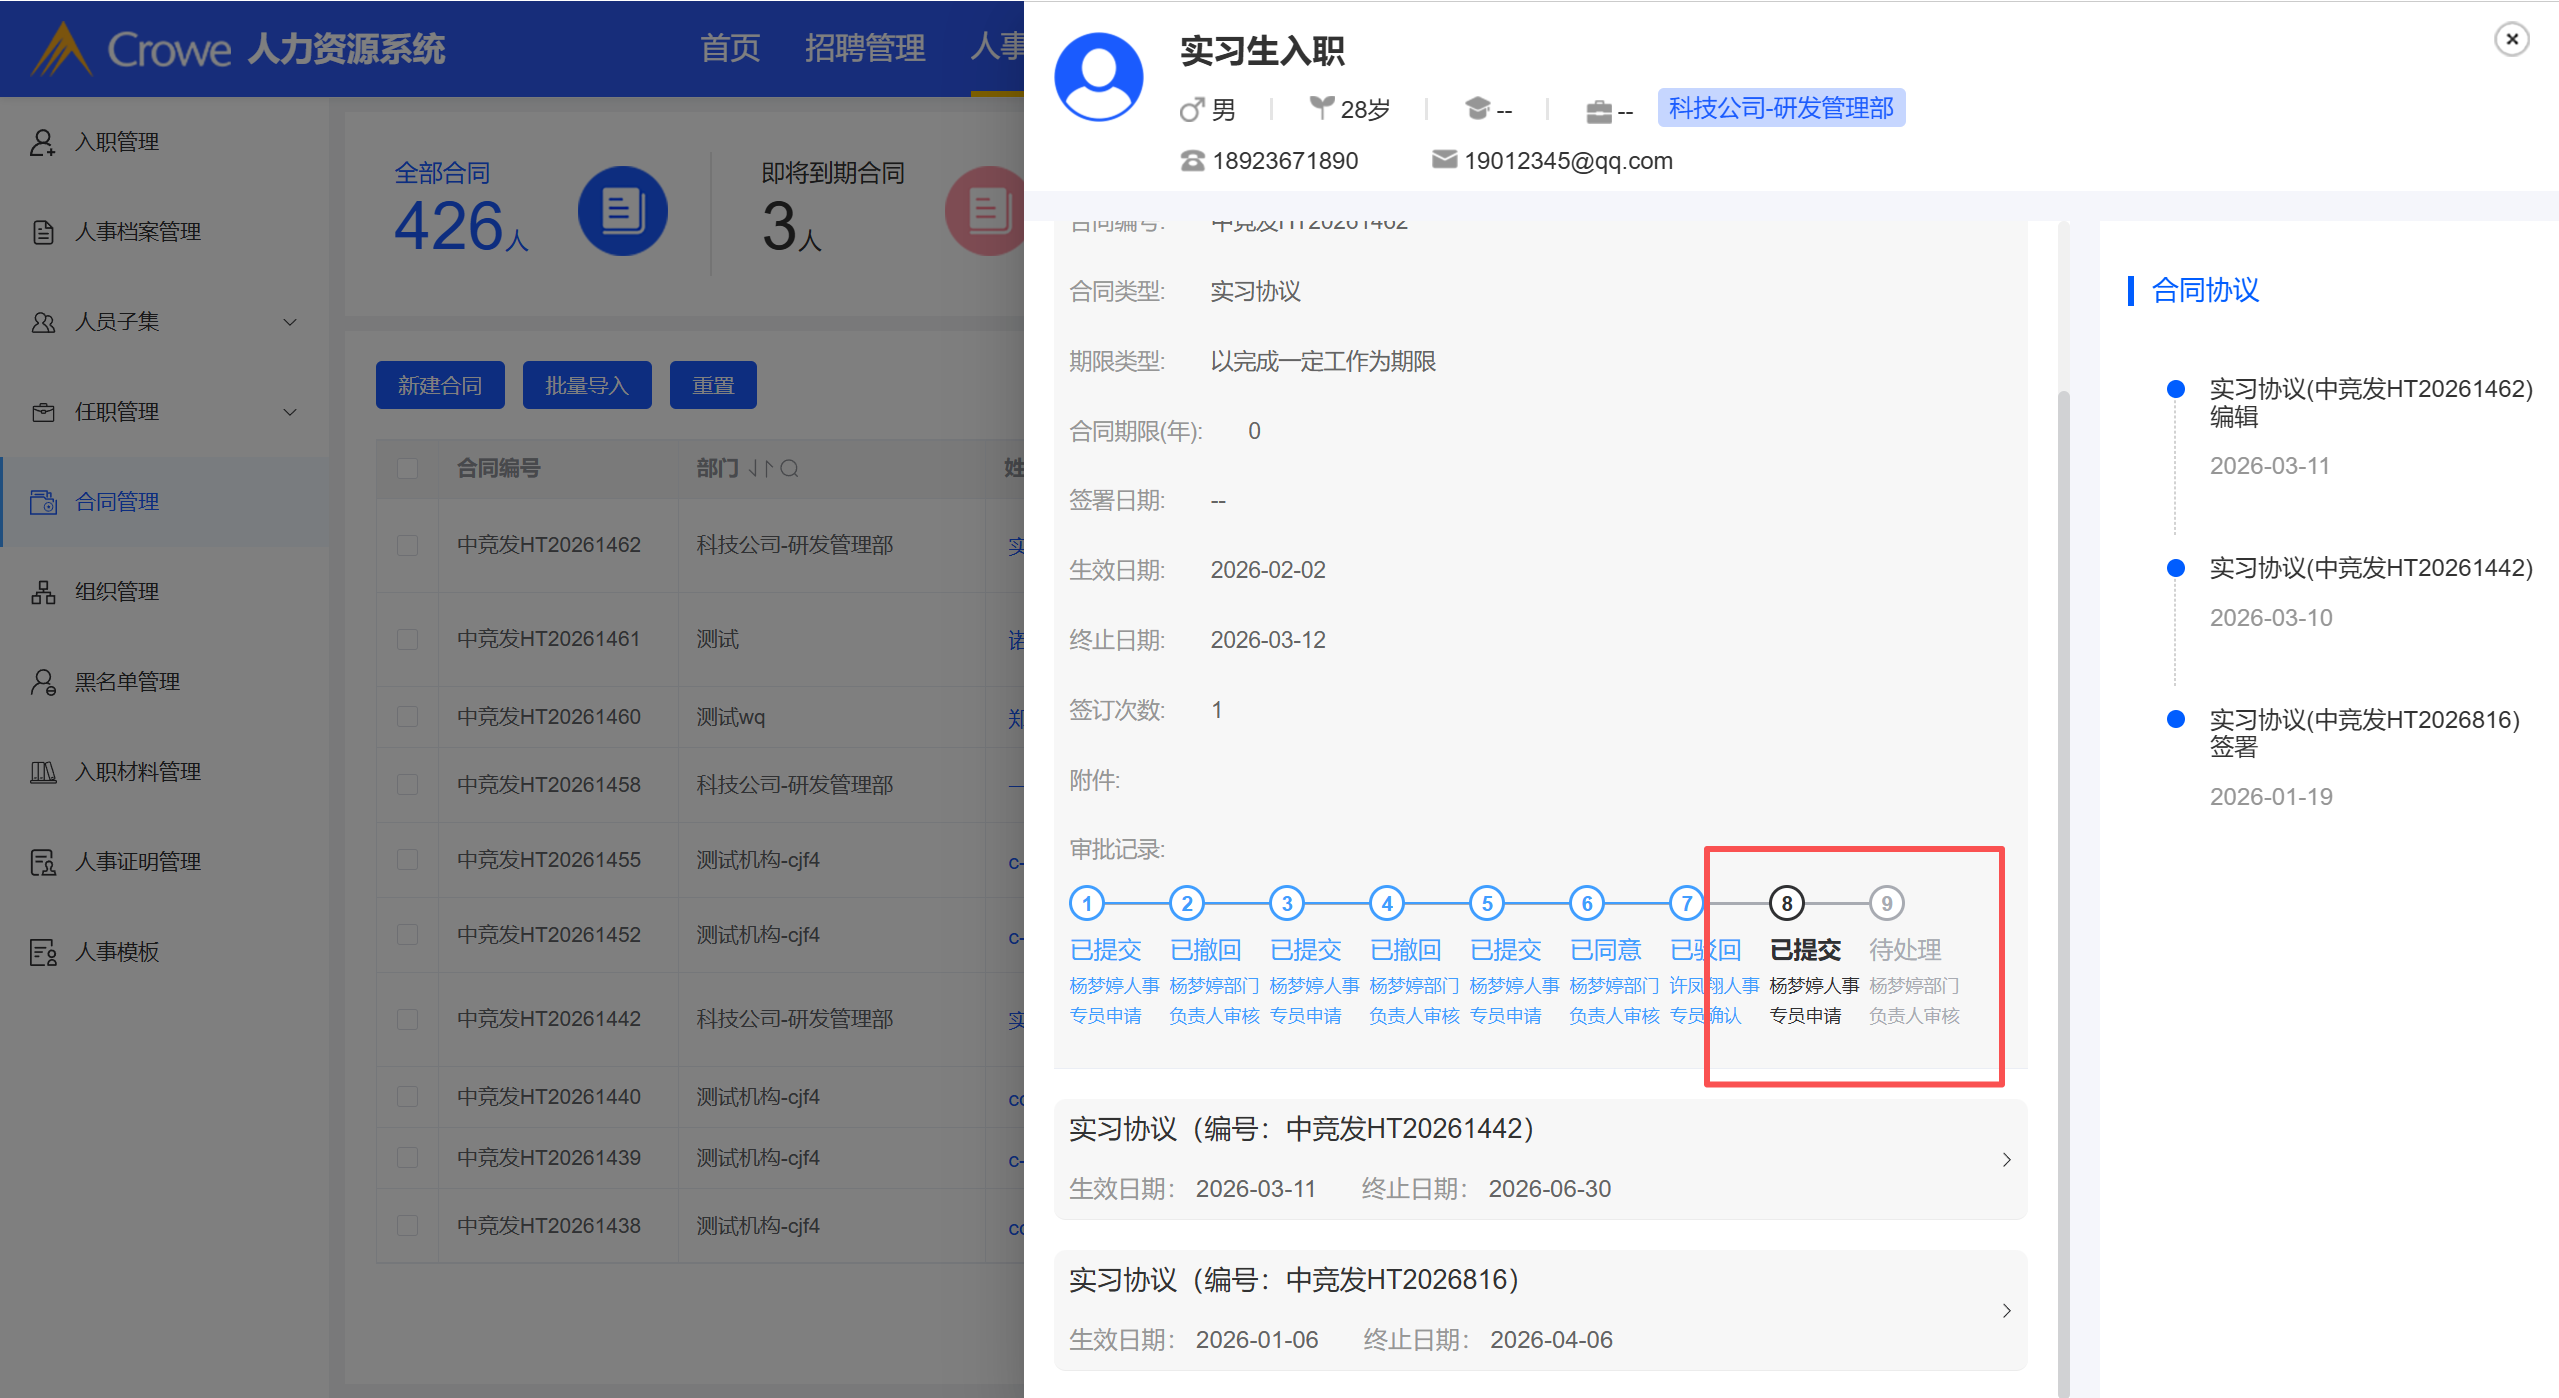Viewport: 2559px width, 1398px height.
Task: Check the box for contract 中竞发HT20261462
Action: (407, 545)
